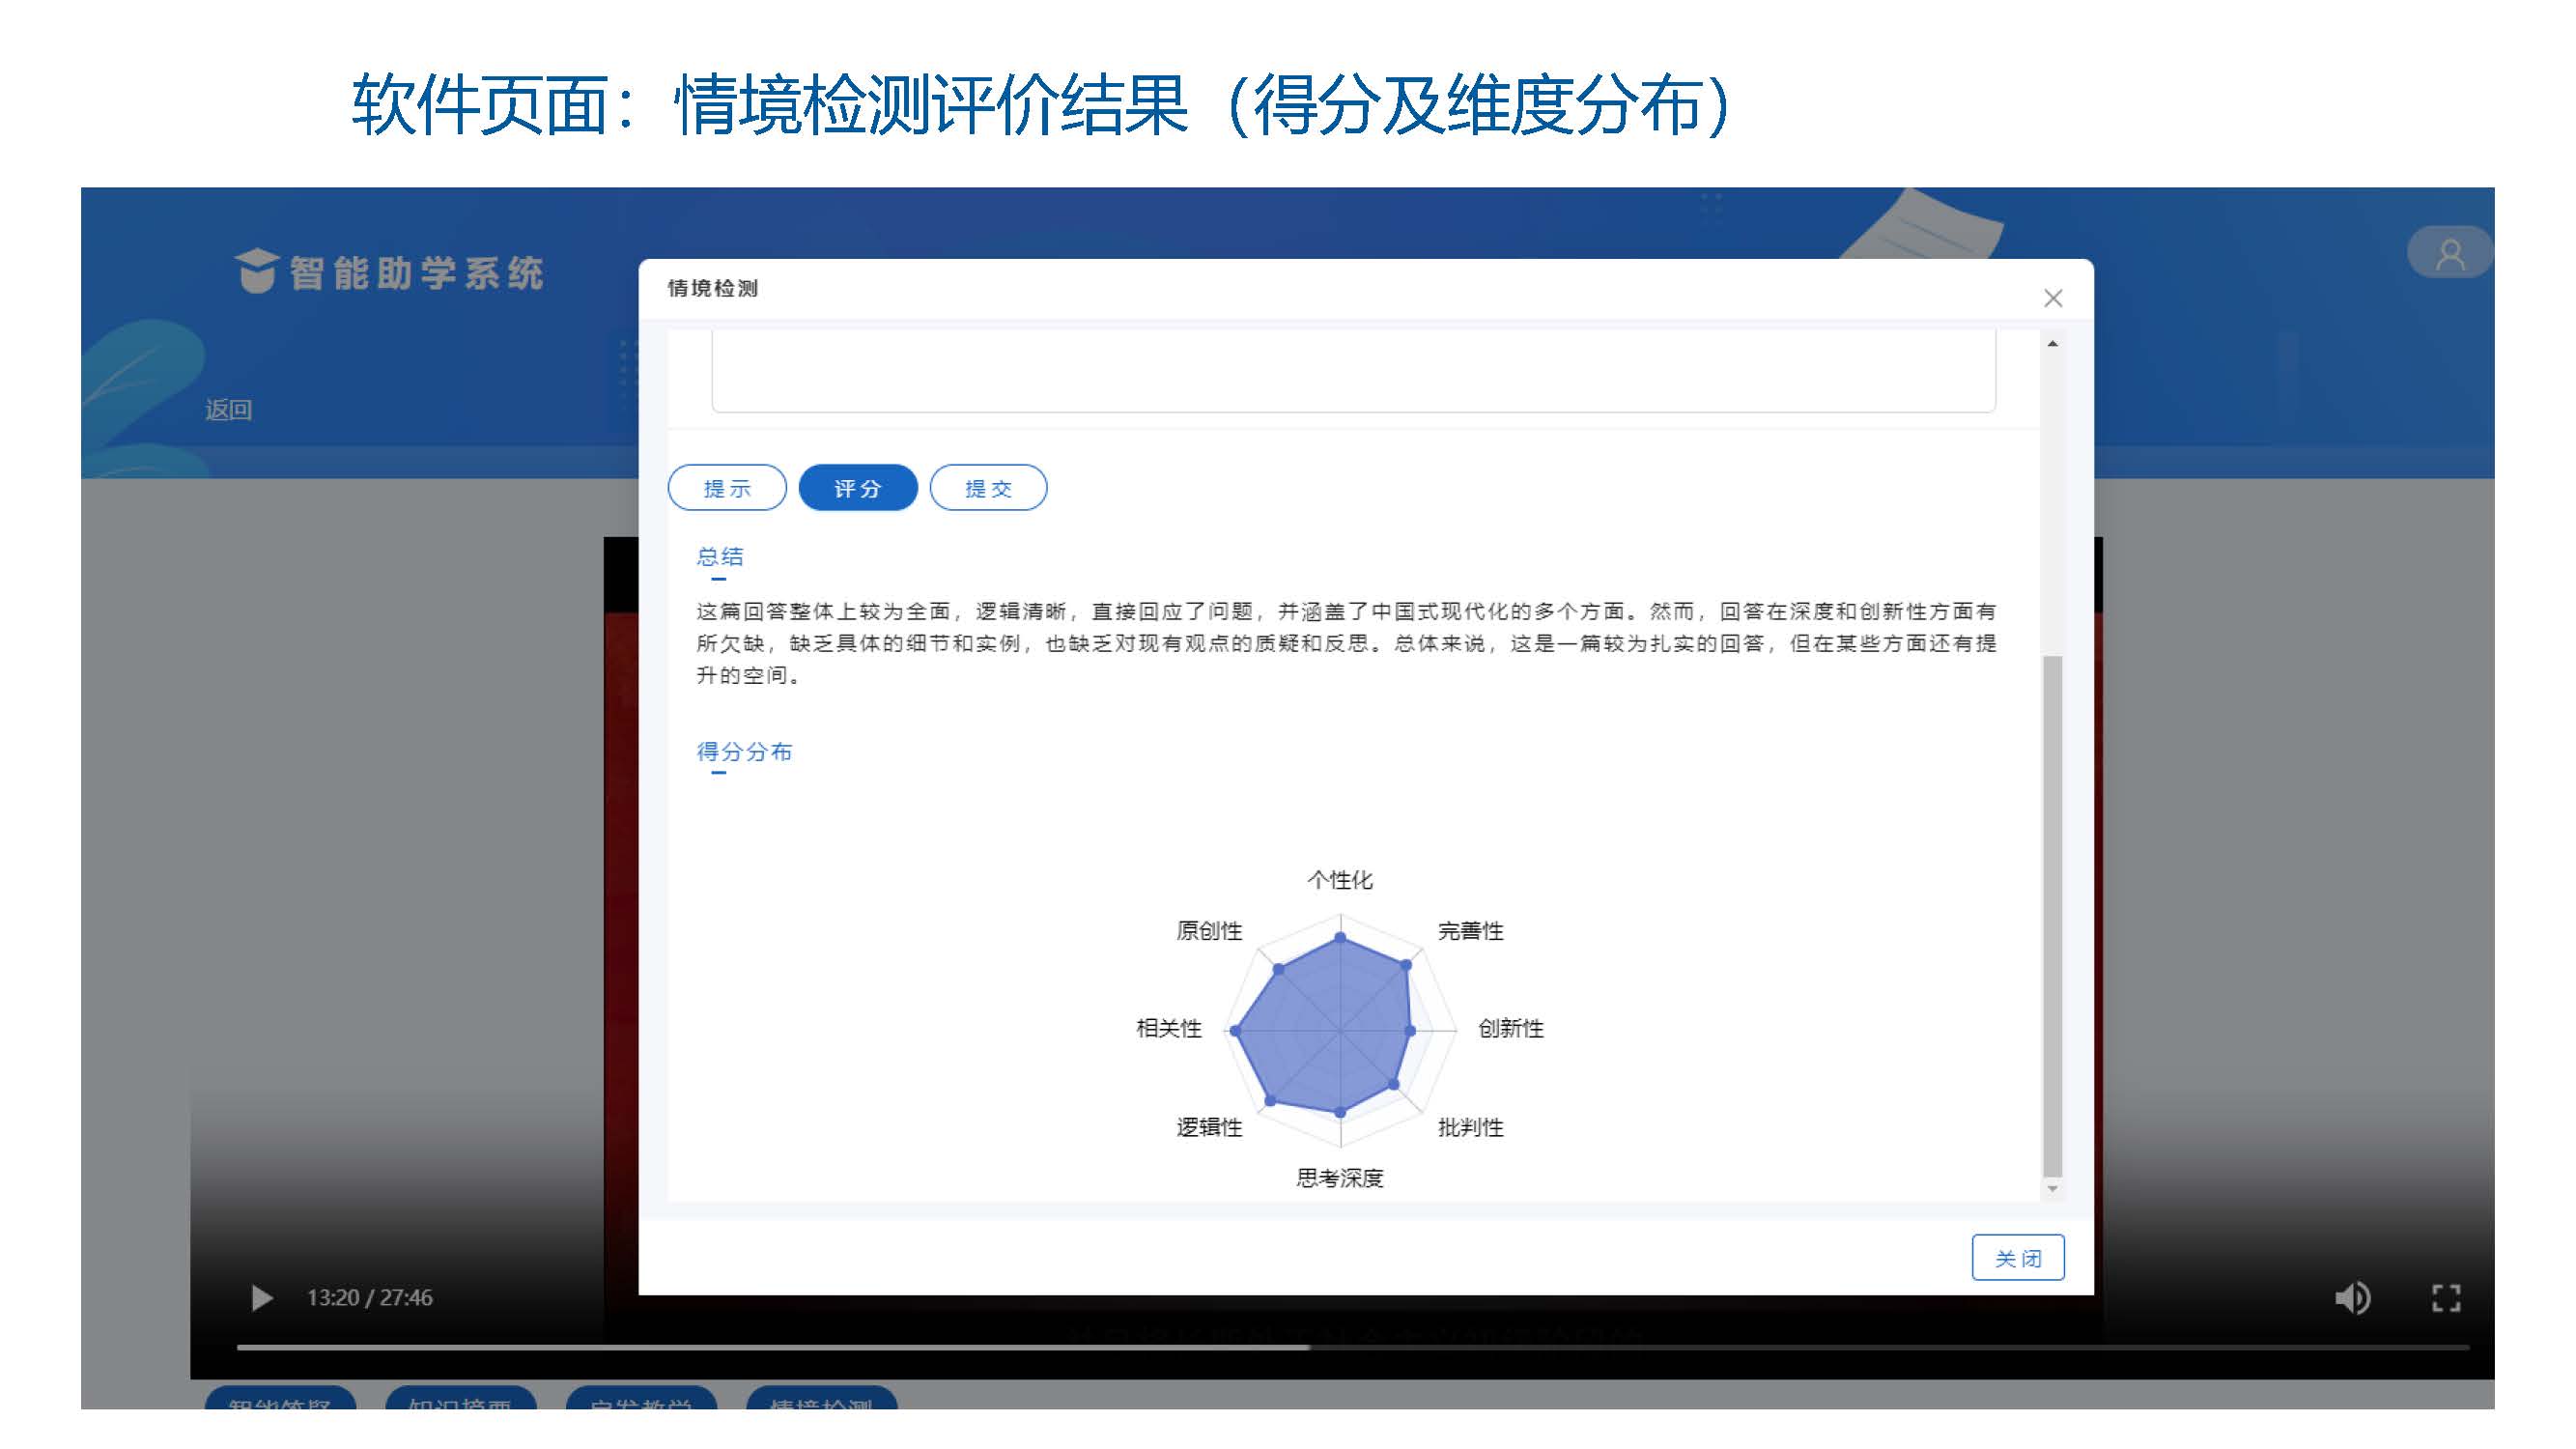Click the 提交 button
Viewport: 2576px width, 1449px height.
[988, 488]
